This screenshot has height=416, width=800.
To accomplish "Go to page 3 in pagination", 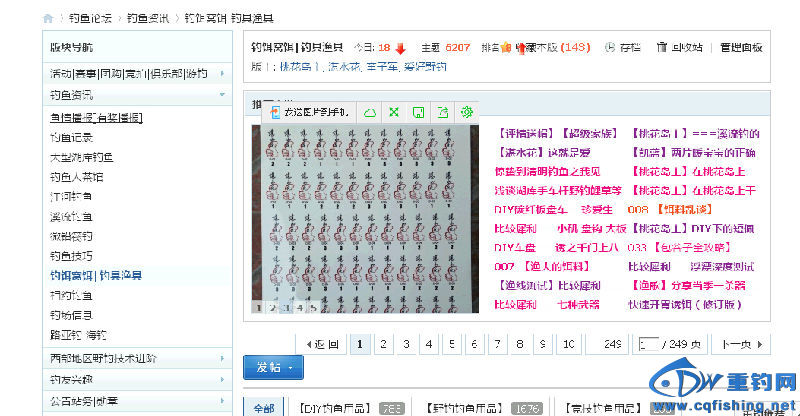I will 406,345.
